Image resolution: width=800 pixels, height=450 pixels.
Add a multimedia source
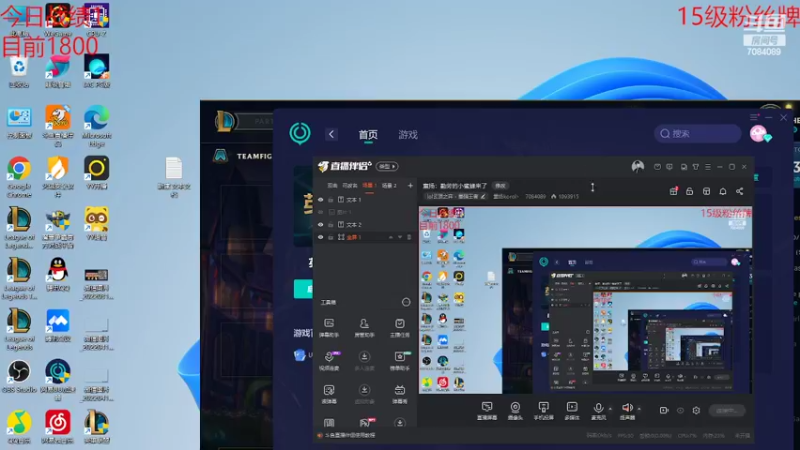pos(572,410)
